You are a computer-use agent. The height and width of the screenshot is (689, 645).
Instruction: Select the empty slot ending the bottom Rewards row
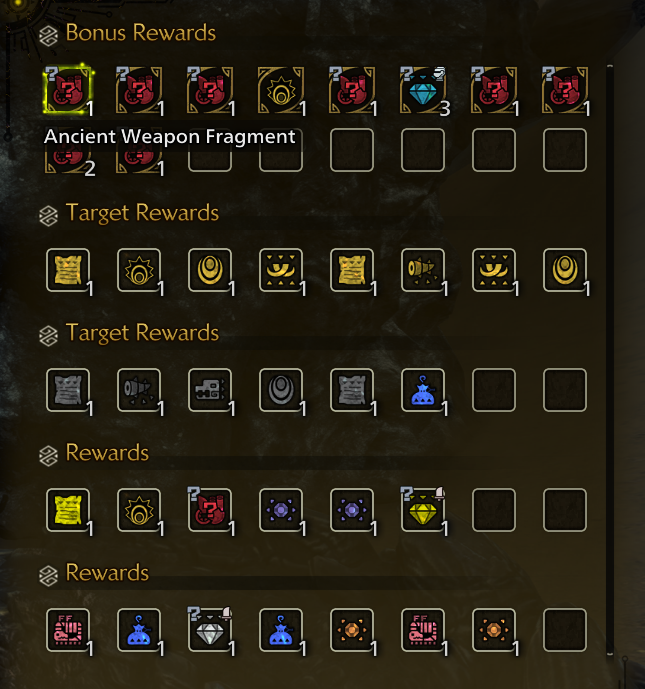tap(565, 630)
